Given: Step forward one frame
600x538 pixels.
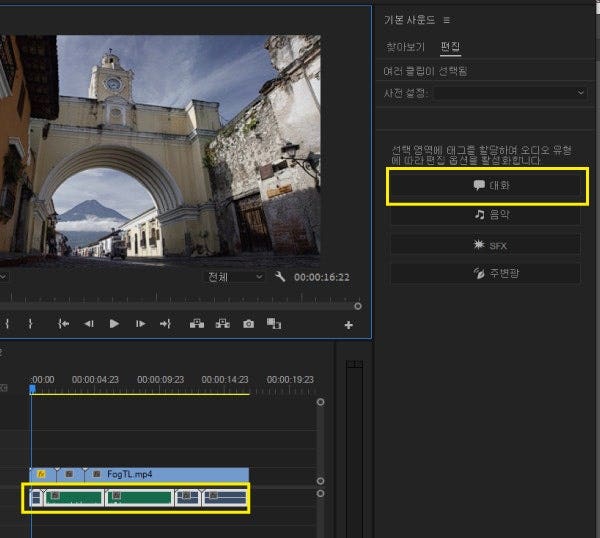Looking at the screenshot, I should tap(140, 324).
